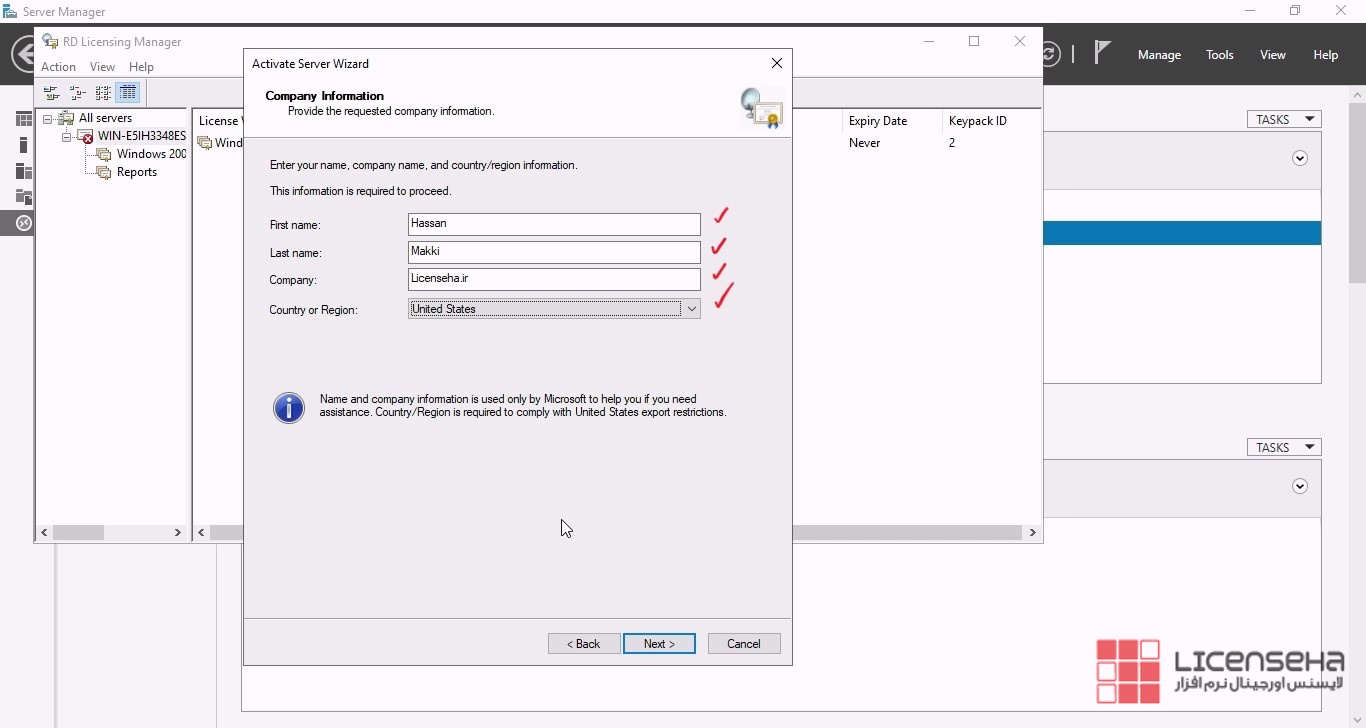Select Remote Desktop Services sidebar icon
Viewport: 1366px width, 728px height.
23,223
